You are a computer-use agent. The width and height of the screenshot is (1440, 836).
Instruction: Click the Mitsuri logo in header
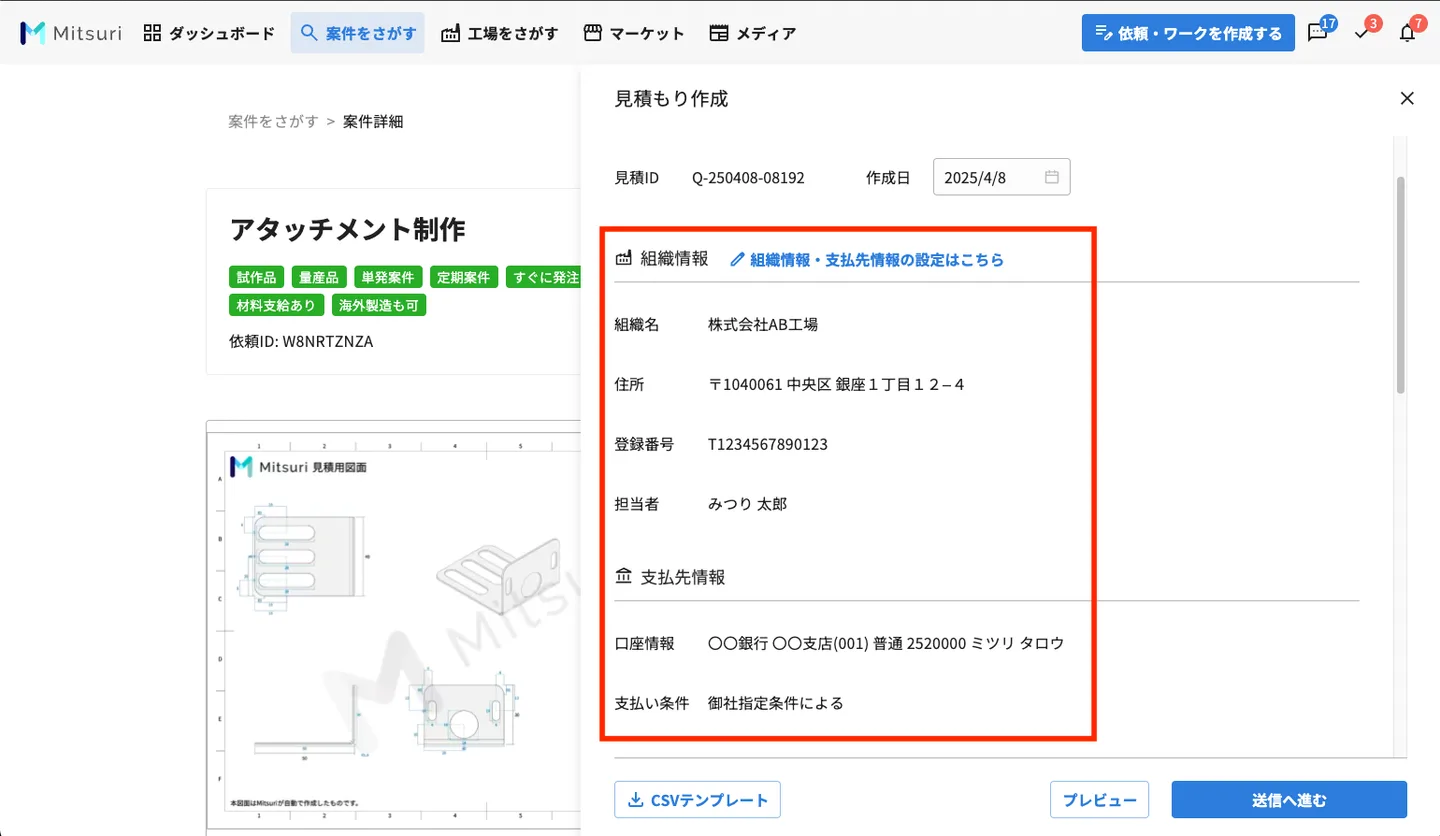tap(71, 33)
